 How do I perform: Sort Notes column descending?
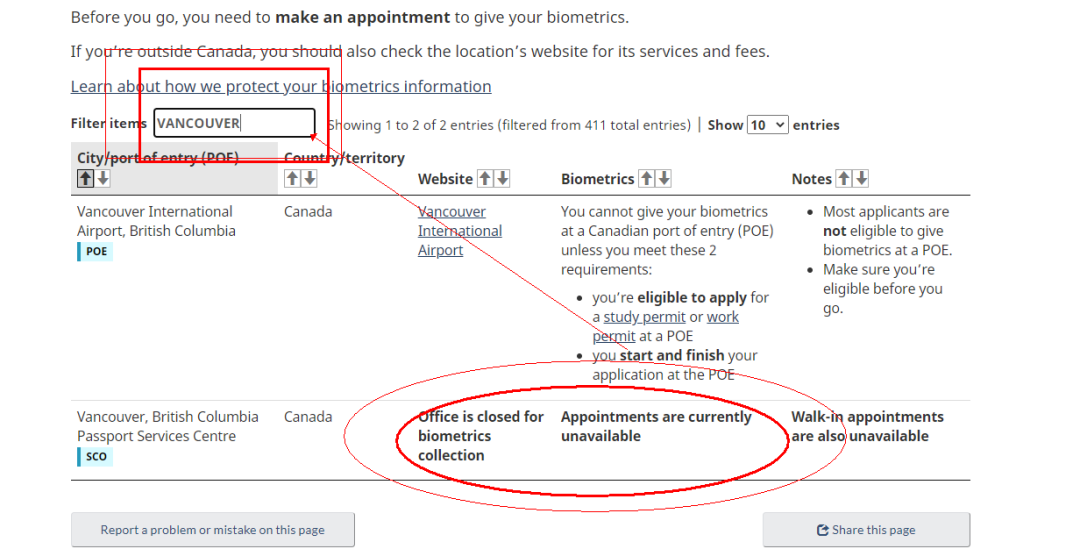[861, 179]
